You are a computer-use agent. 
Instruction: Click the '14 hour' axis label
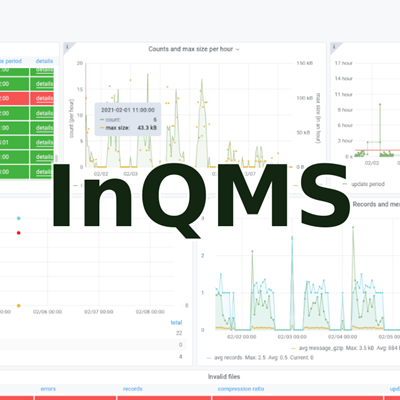(343, 78)
